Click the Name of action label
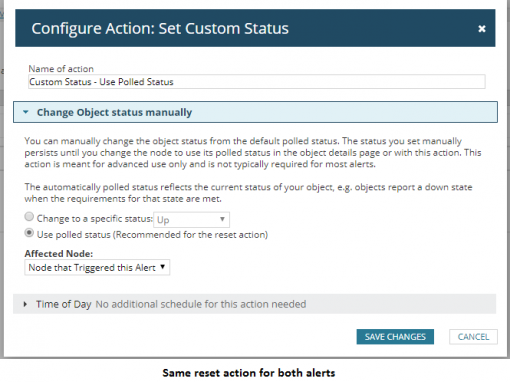The height and width of the screenshot is (382, 510). 61,69
